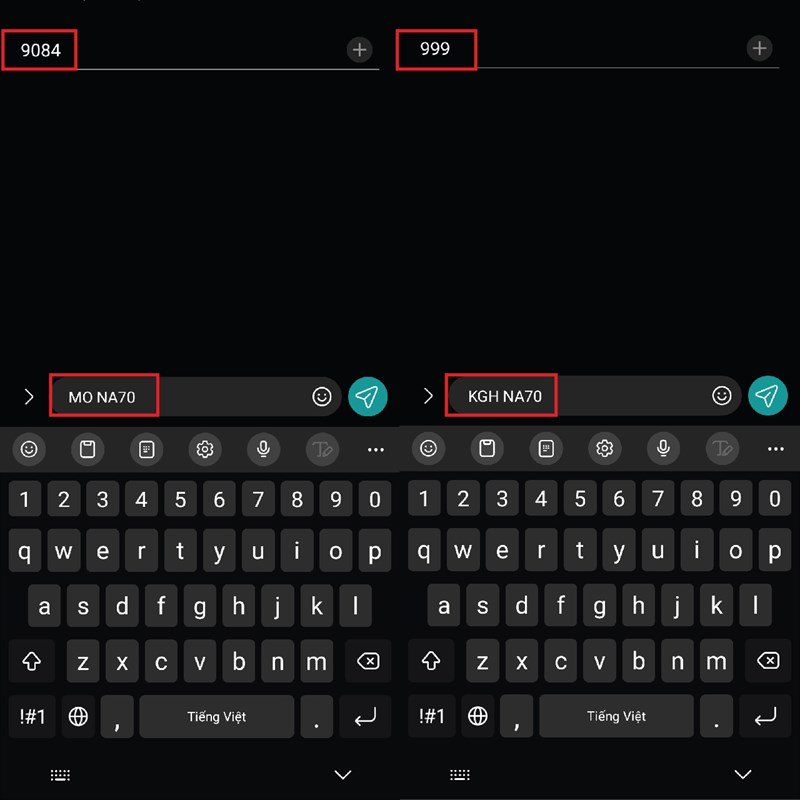This screenshot has height=800, width=800.
Task: Toggle shift key on right keyboard
Action: tap(431, 660)
